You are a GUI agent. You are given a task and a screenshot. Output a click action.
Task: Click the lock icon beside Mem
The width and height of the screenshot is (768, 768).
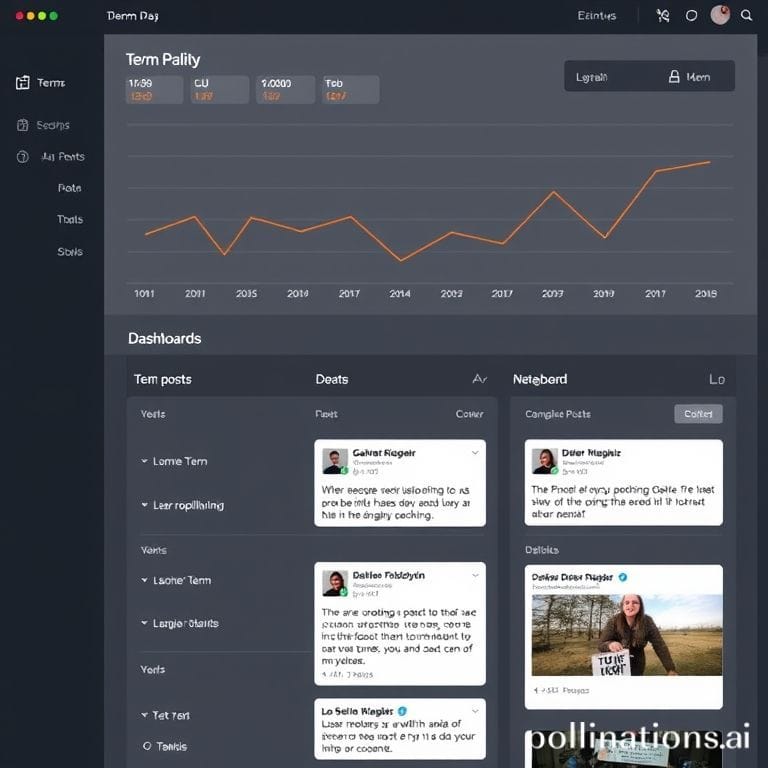(674, 76)
